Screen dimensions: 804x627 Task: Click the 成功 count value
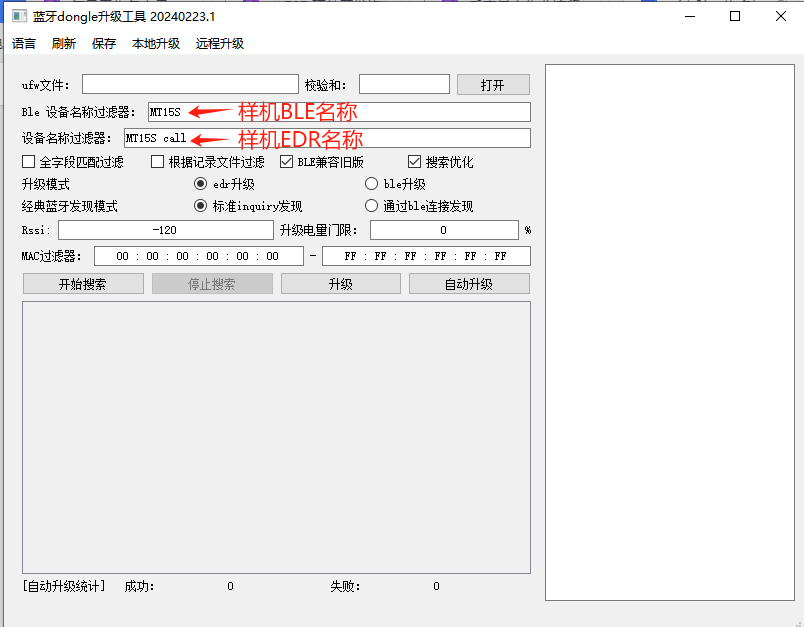[x=230, y=586]
